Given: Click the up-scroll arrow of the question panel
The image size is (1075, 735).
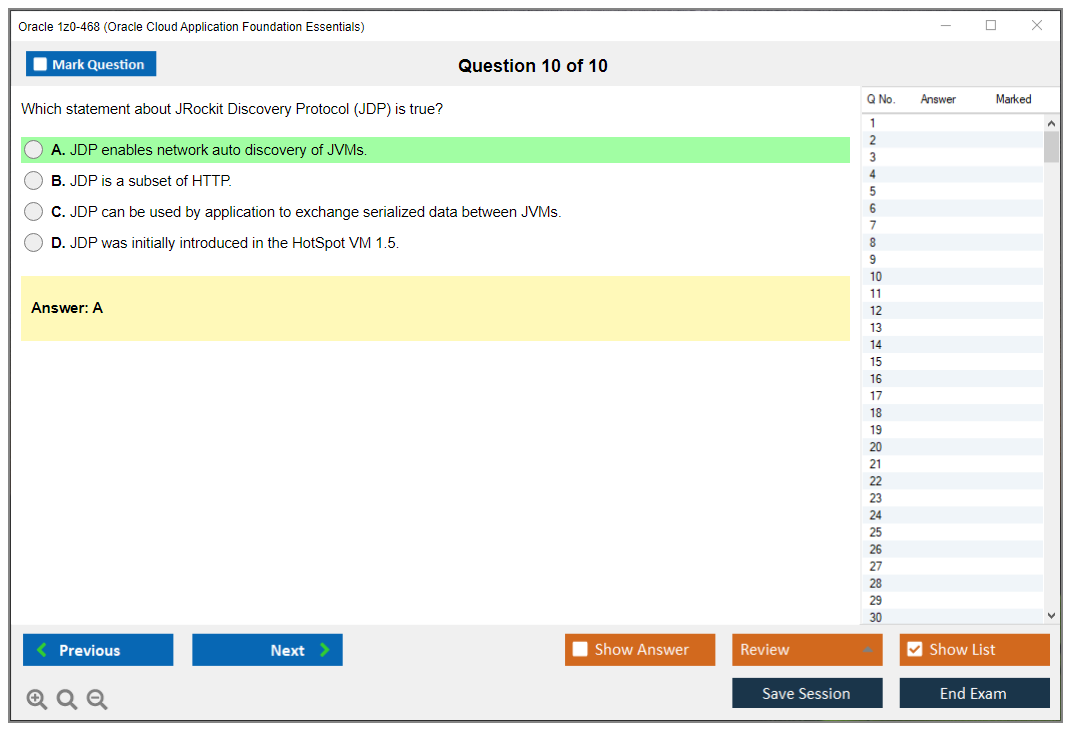Looking at the screenshot, I should pyautogui.click(x=1051, y=121).
